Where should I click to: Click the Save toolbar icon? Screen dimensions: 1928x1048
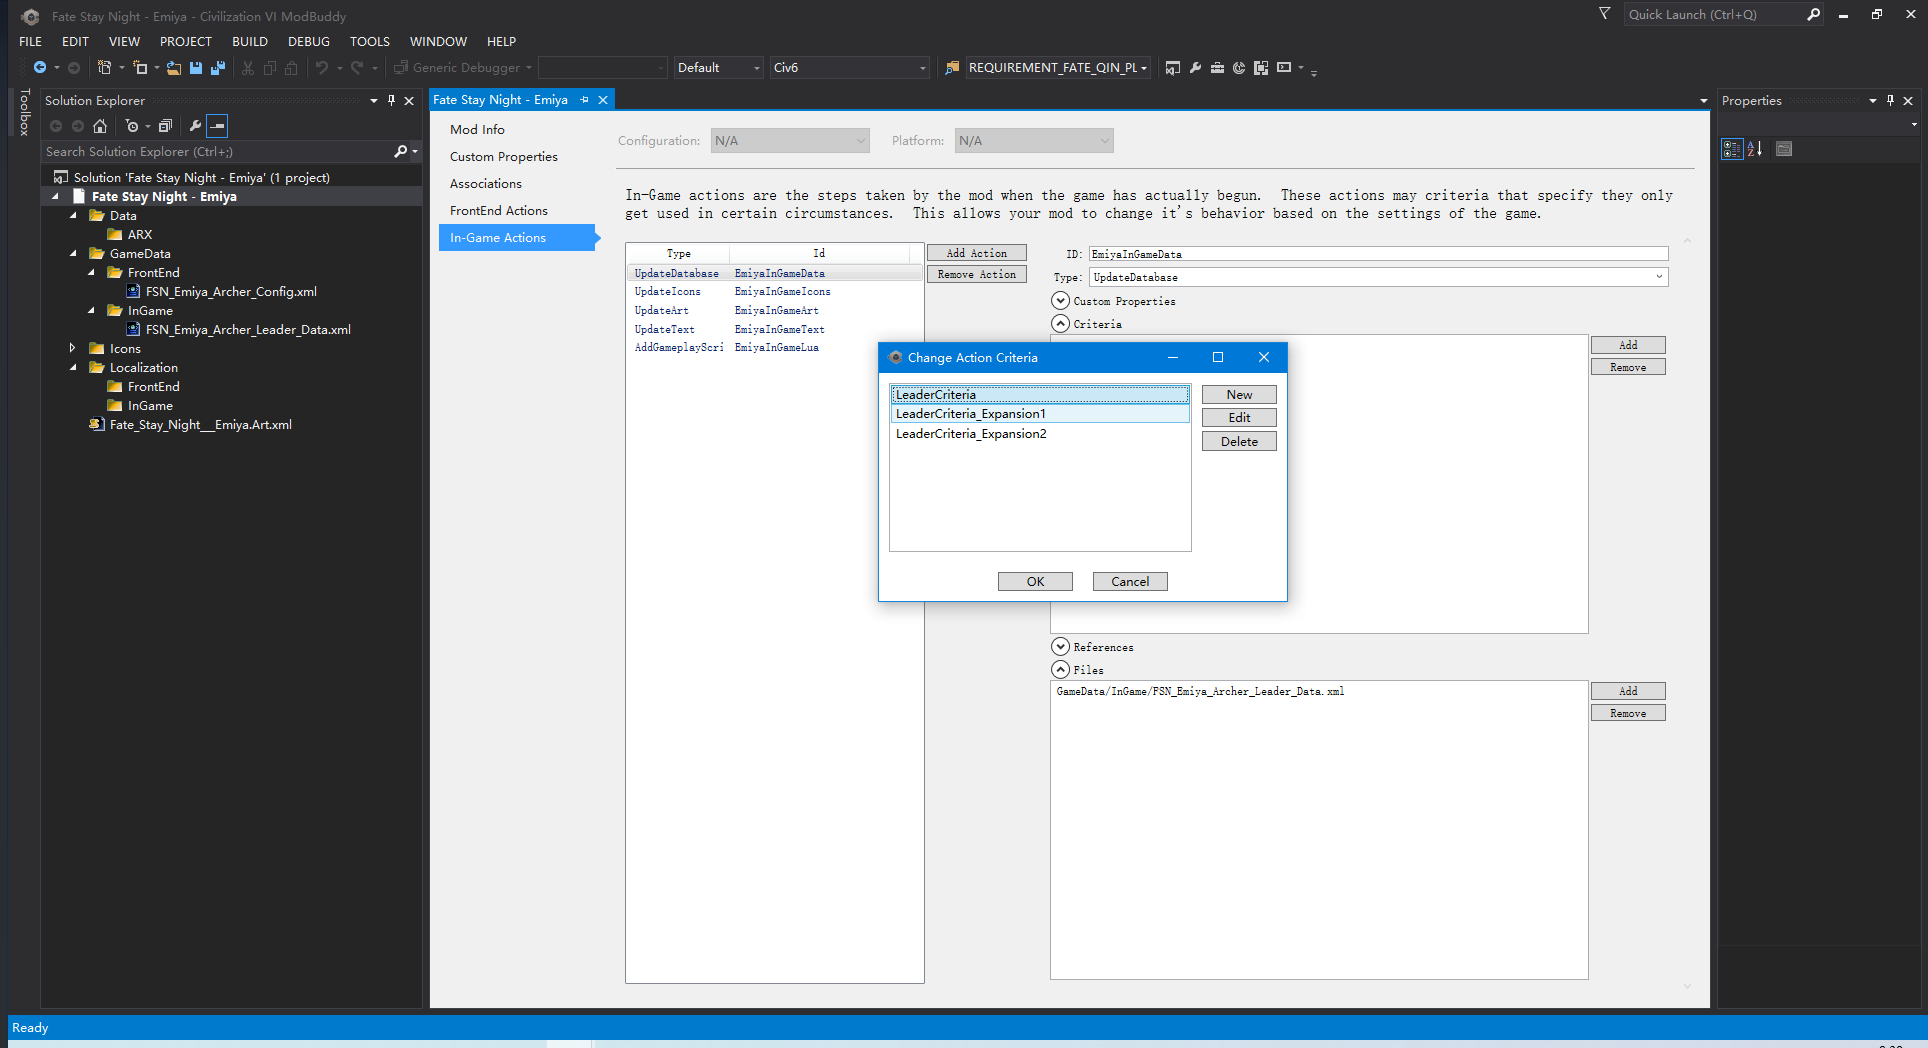click(x=196, y=68)
